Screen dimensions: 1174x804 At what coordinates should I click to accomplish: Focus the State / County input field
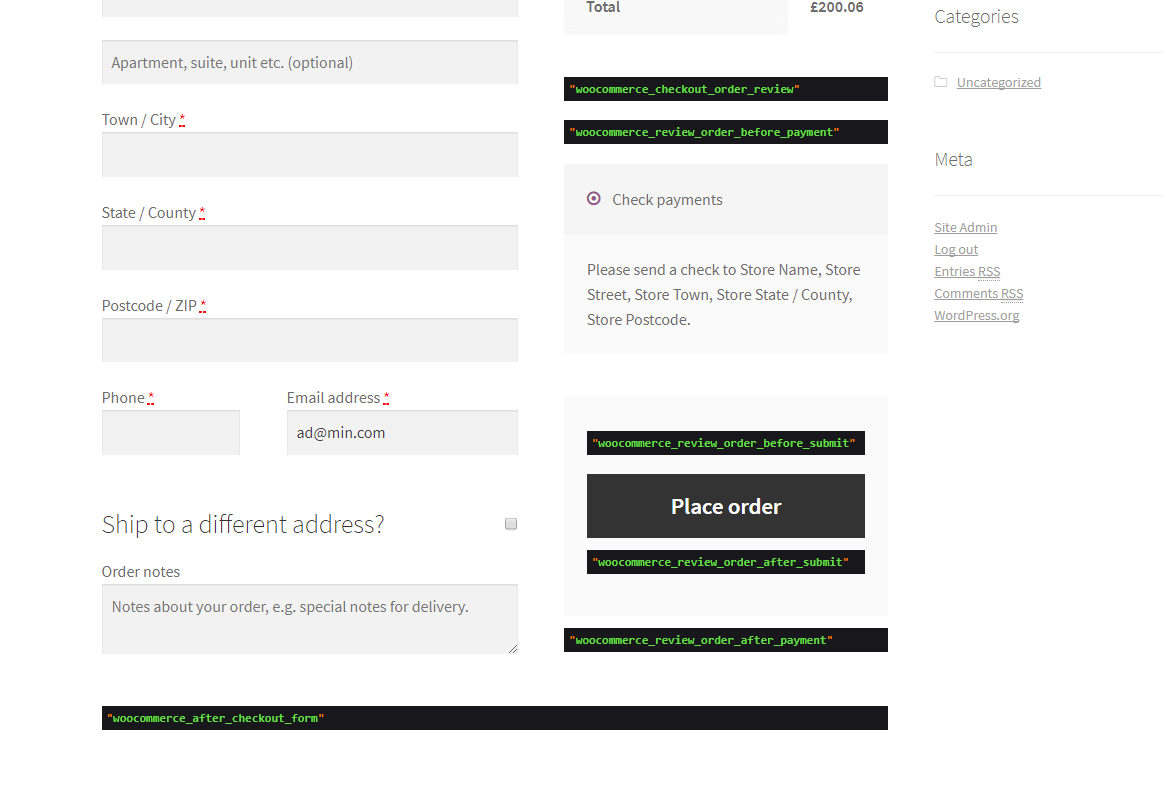[x=310, y=248]
